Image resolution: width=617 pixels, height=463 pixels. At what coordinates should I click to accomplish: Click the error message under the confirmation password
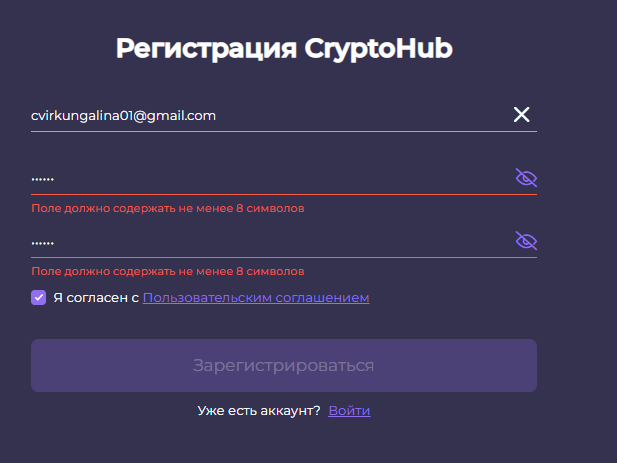coord(168,271)
